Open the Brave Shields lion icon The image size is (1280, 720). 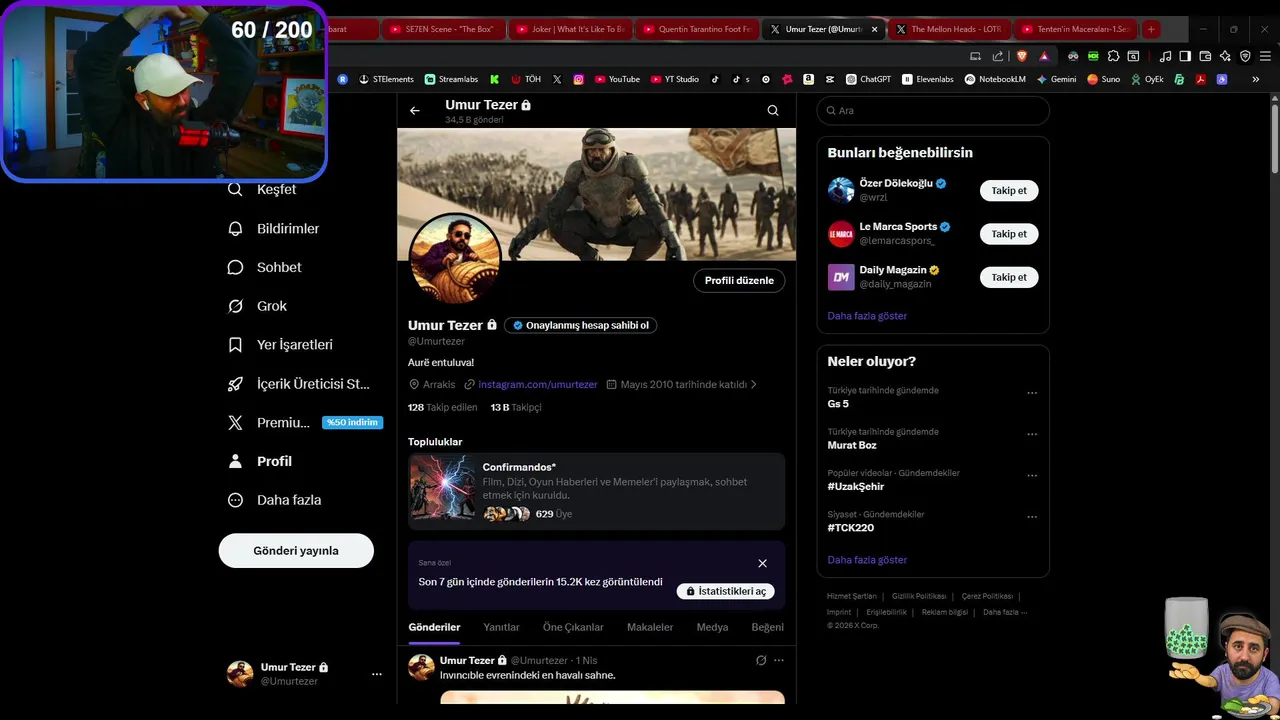point(1022,56)
